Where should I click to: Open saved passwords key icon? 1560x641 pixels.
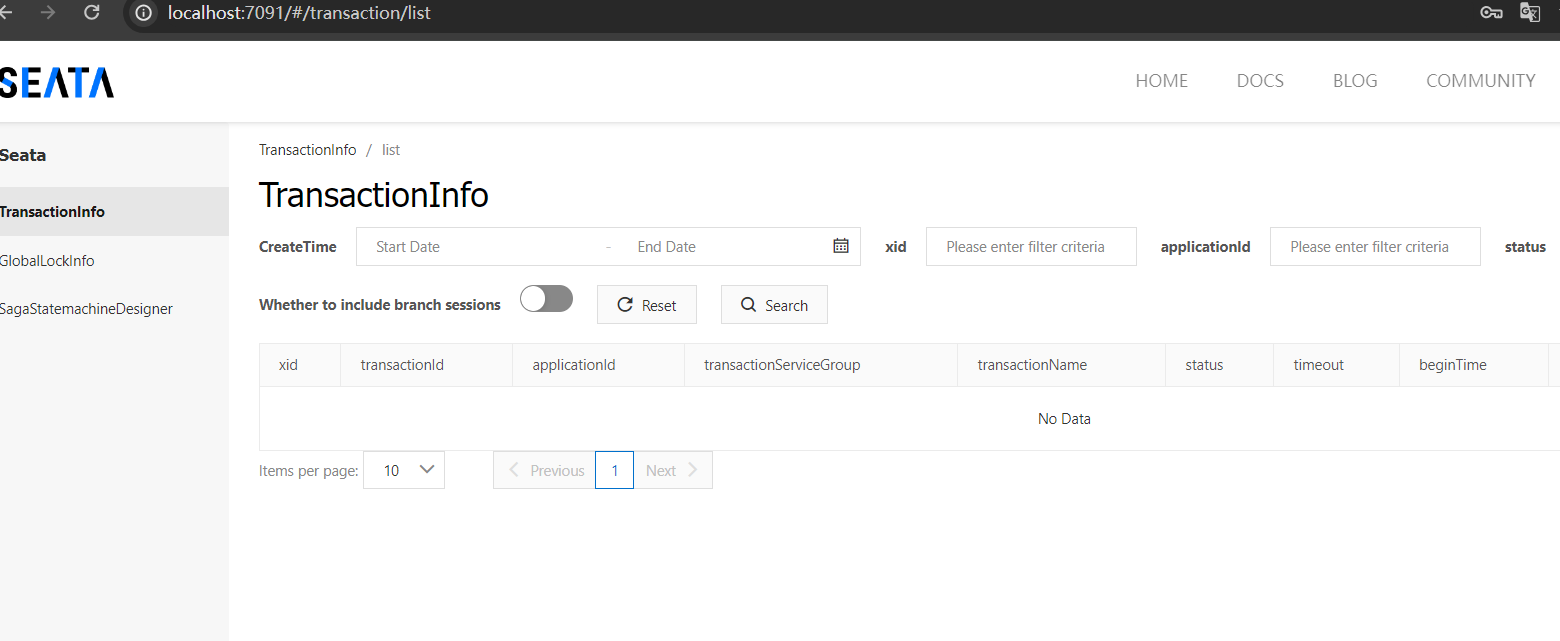tap(1492, 13)
